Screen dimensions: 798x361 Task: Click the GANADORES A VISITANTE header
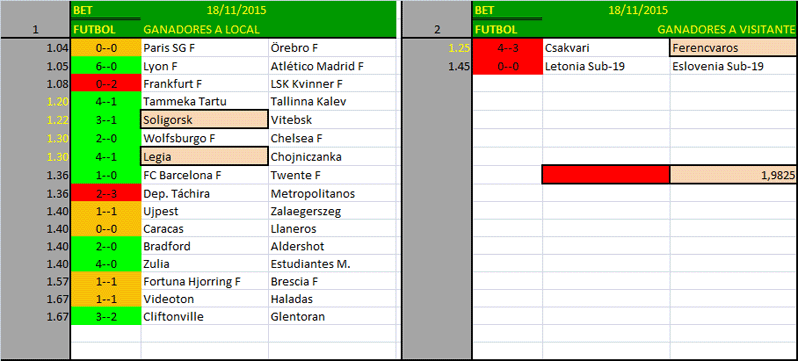pos(726,30)
